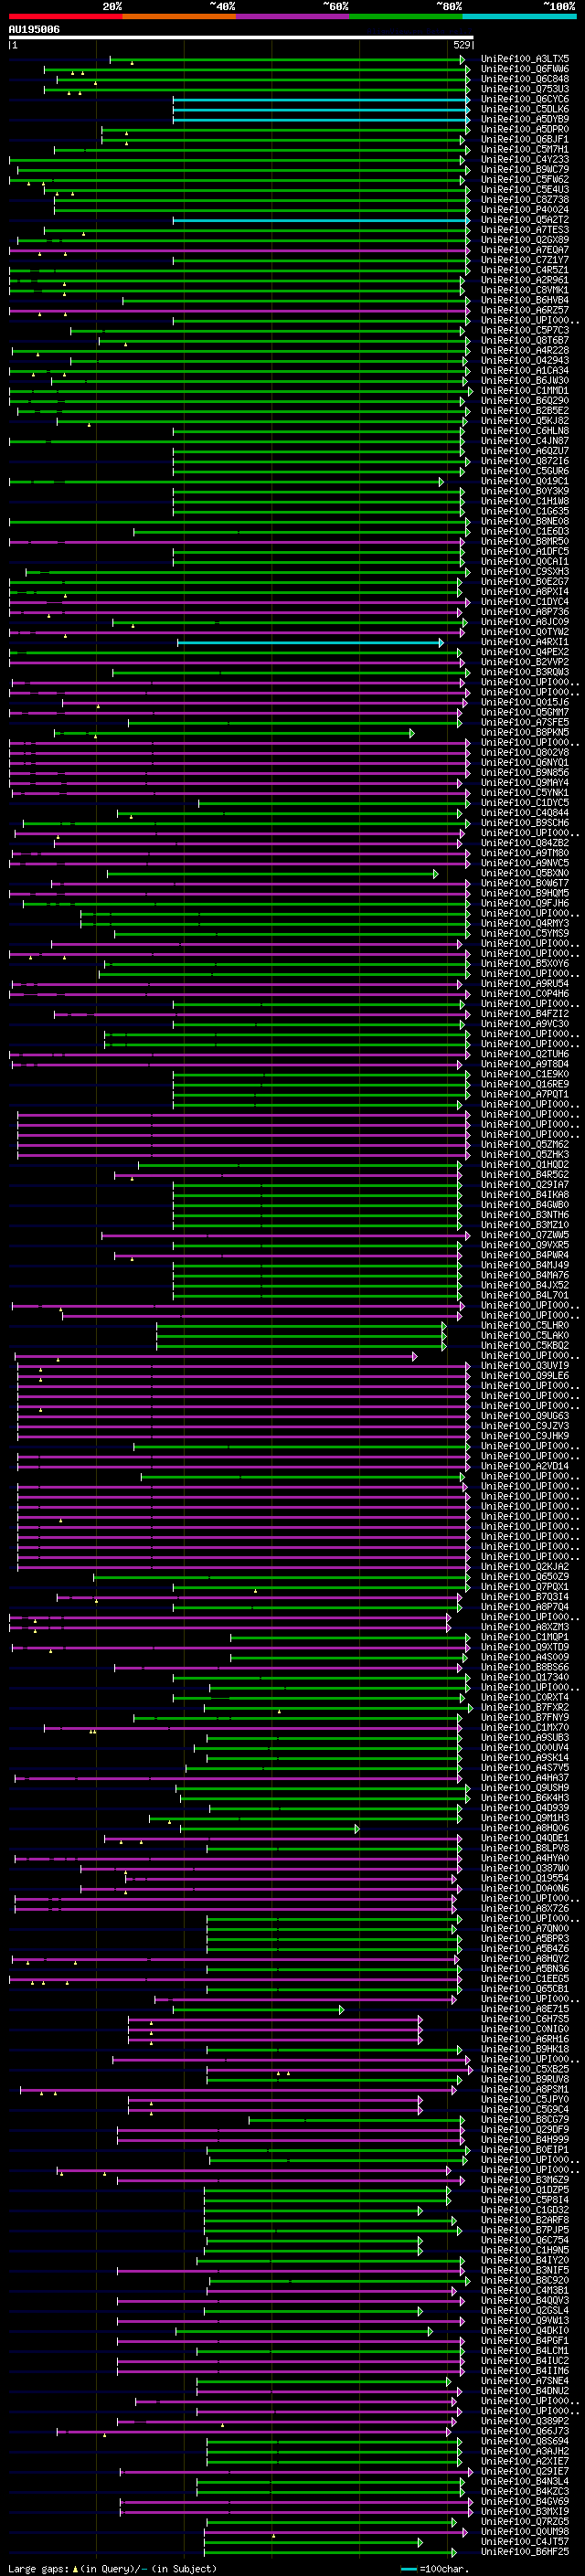
Task: Click the UniRef100_A3AJH2 label
Action: click(x=525, y=2452)
